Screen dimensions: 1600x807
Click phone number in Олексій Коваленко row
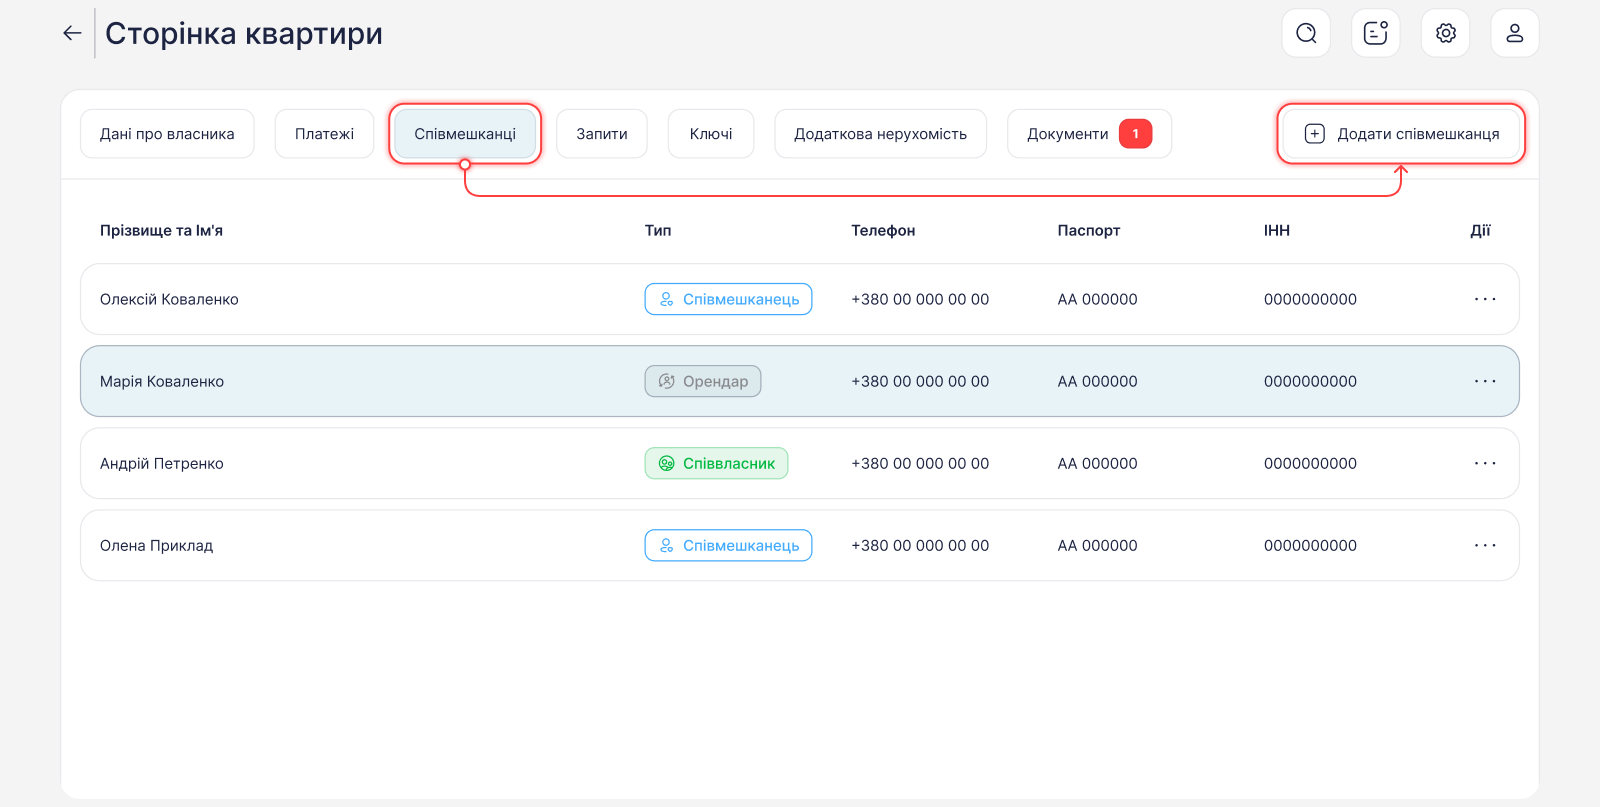tap(920, 299)
